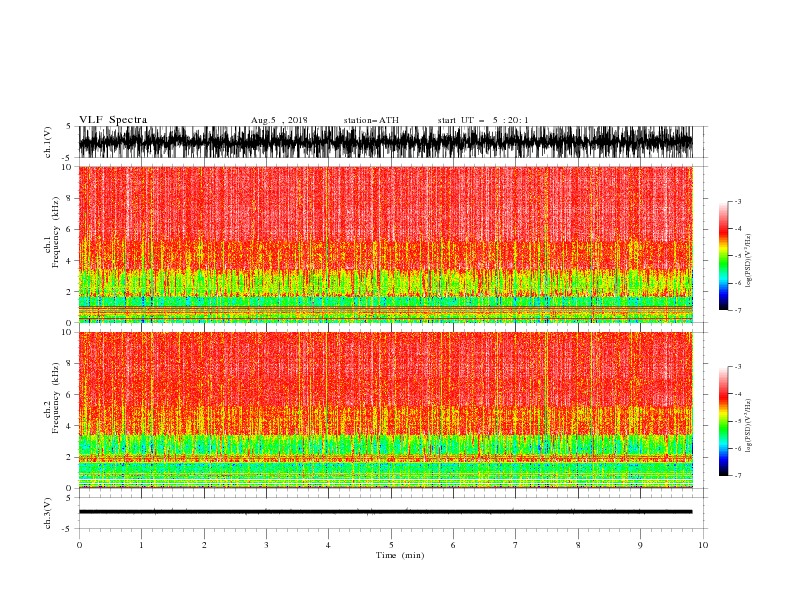Click the "10" tick on ch.2 frequency axis
The width and height of the screenshot is (792, 612).
pos(67,332)
